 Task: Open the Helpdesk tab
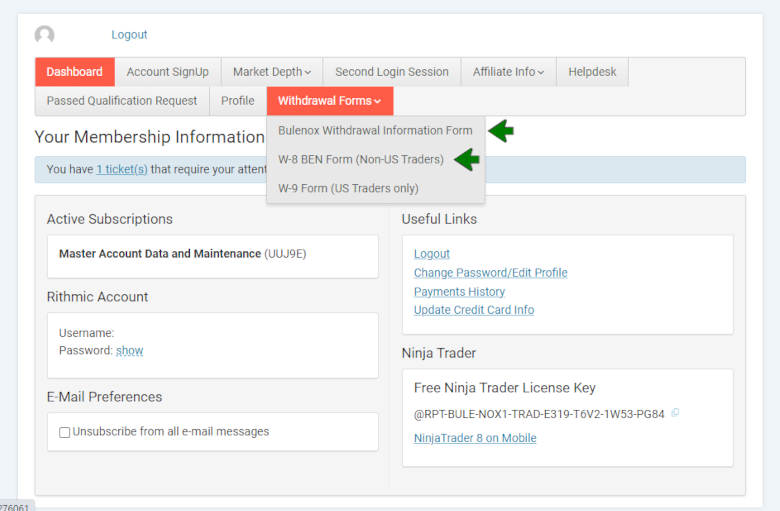pos(592,72)
